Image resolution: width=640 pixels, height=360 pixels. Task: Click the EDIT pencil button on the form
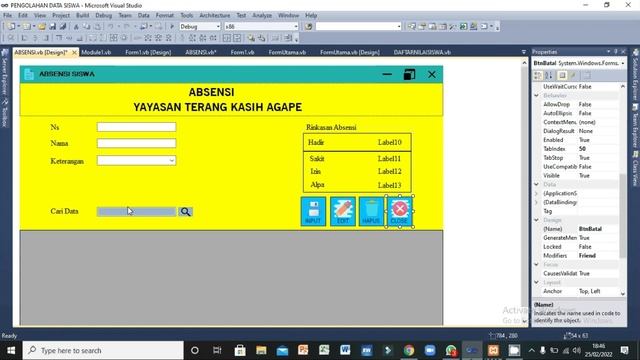coord(342,211)
